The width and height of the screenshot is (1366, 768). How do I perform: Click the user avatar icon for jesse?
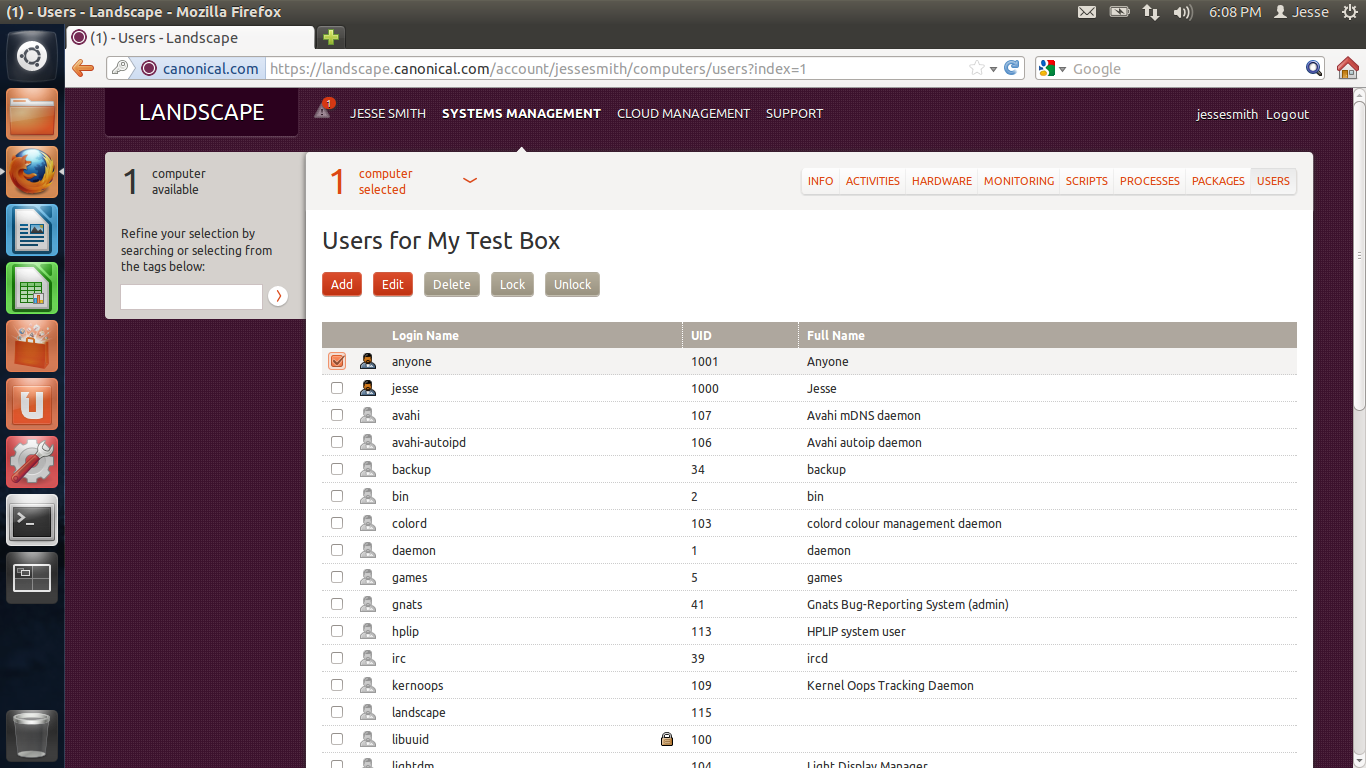368,388
